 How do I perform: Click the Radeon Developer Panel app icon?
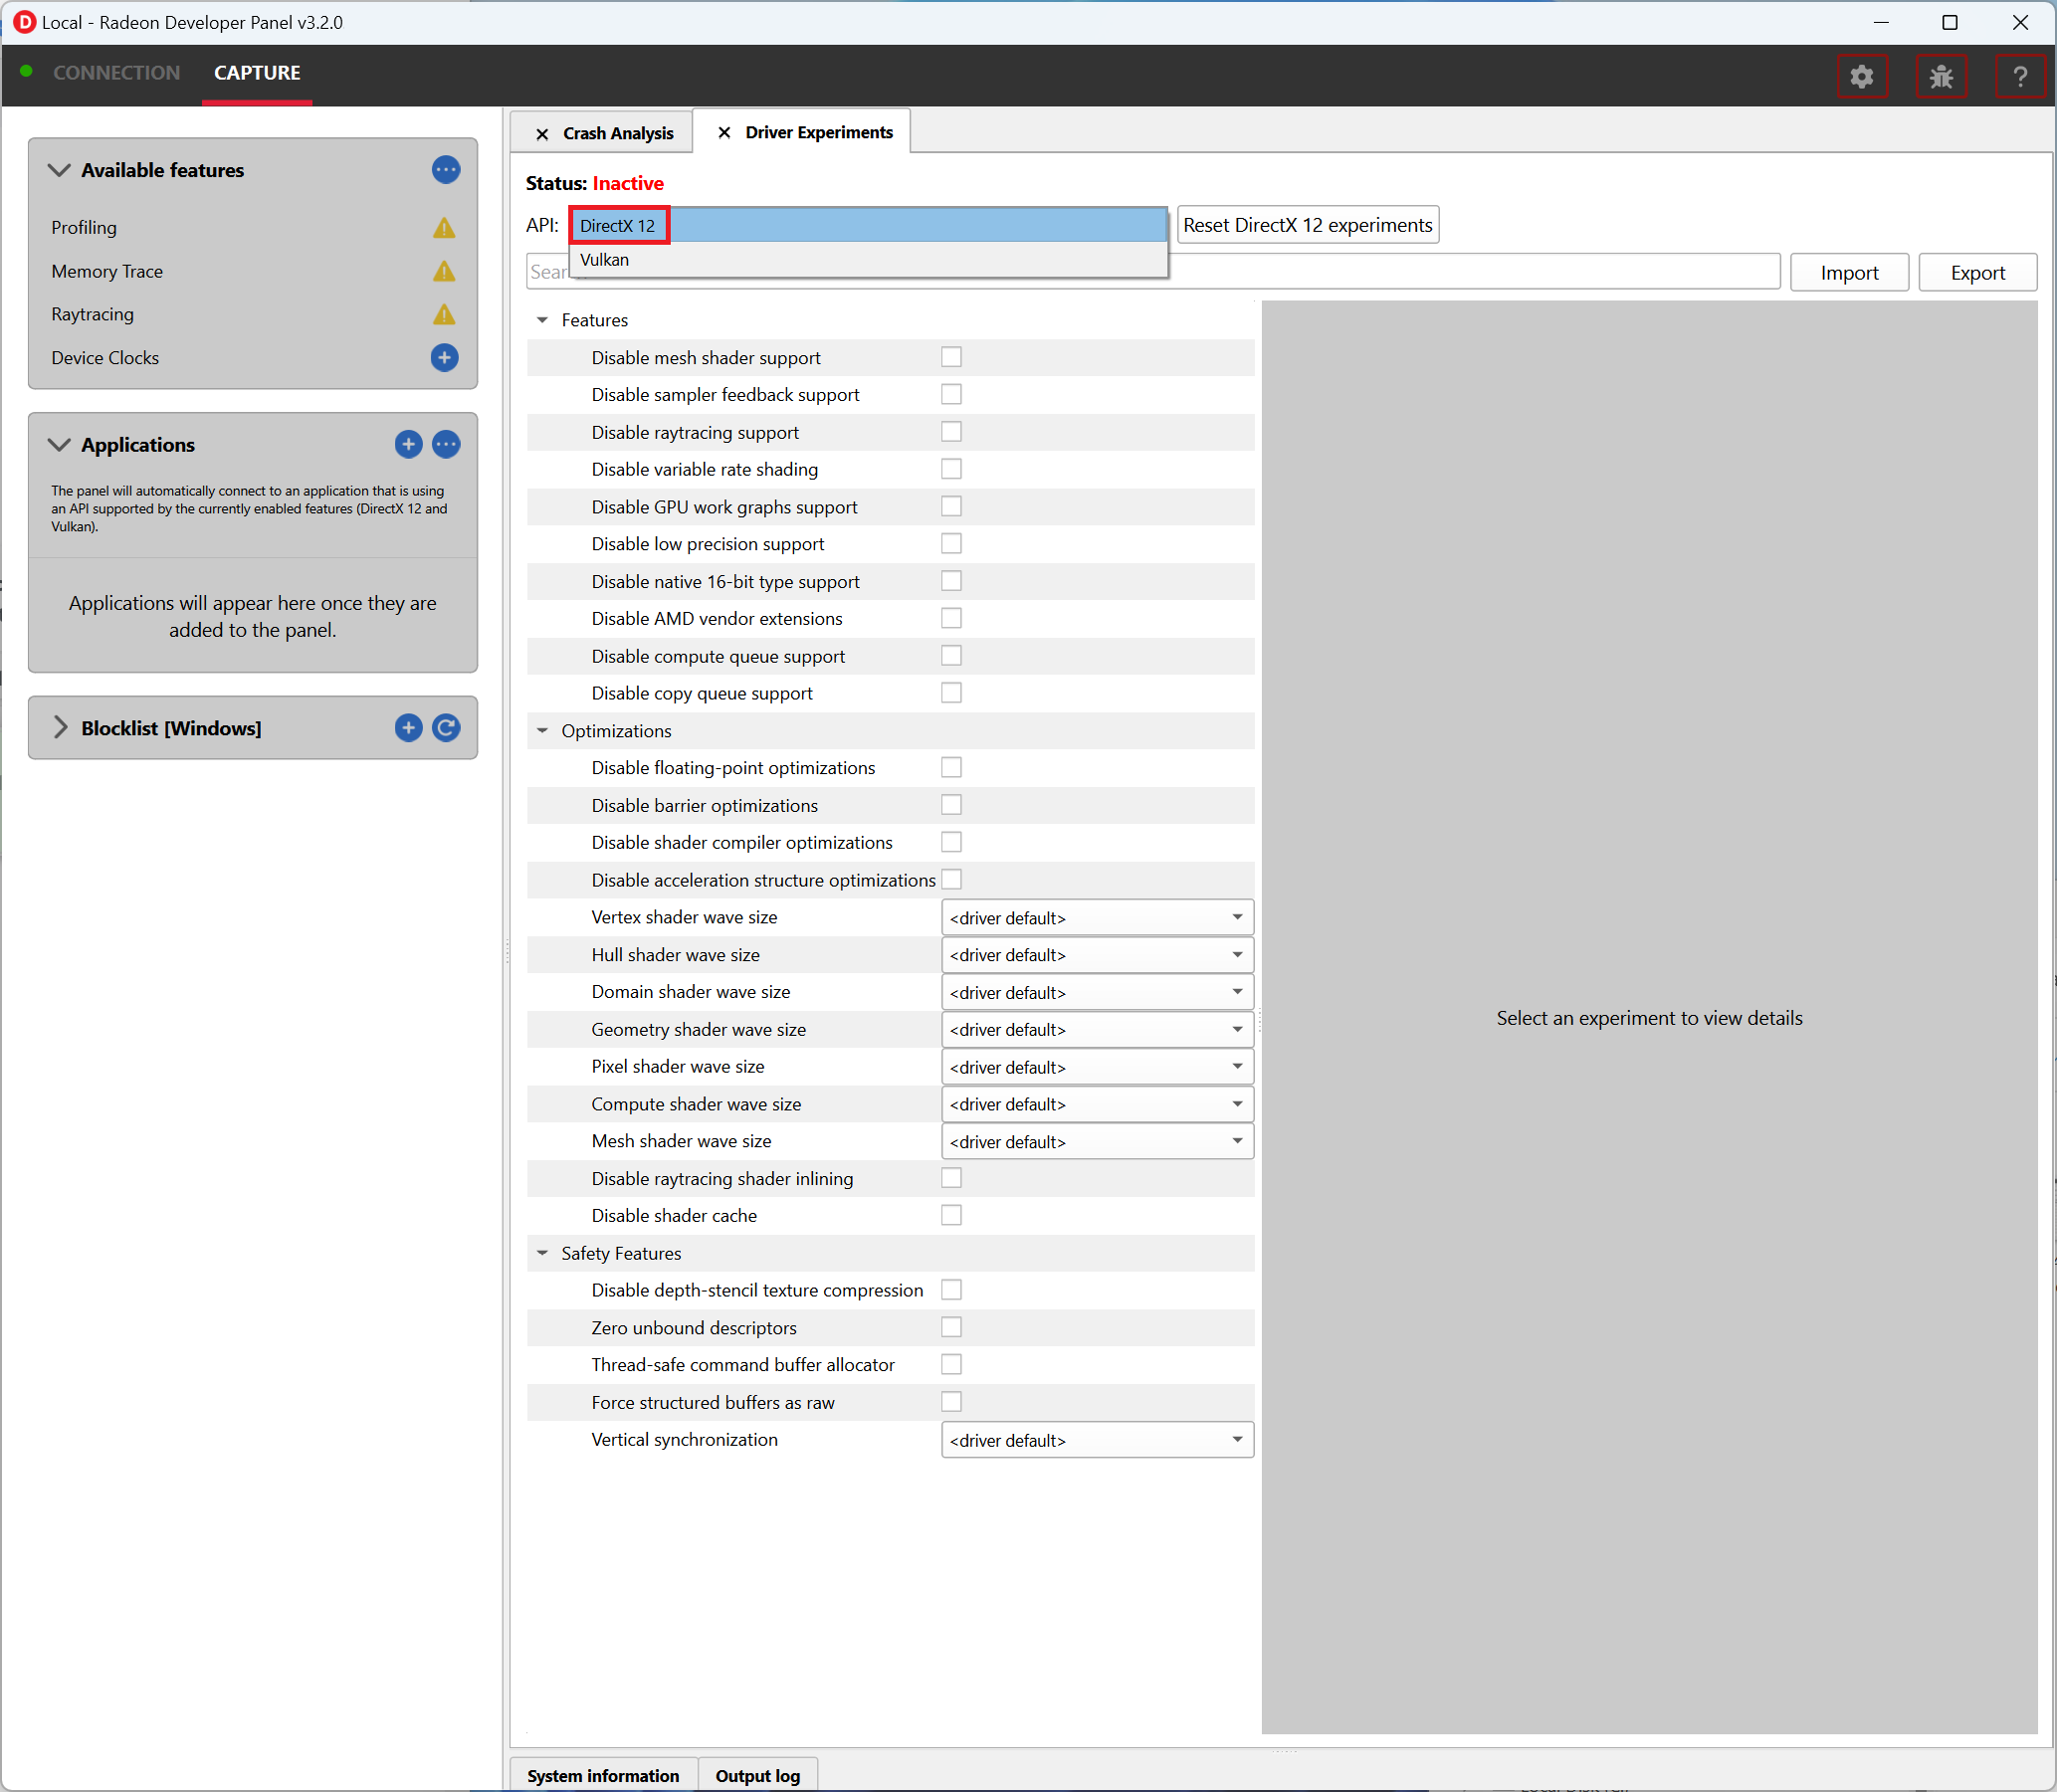24,22
